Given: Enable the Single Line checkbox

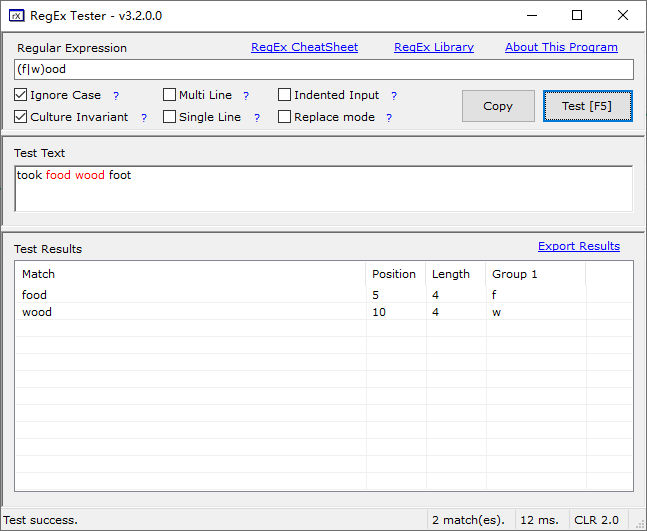Looking at the screenshot, I should tap(170, 117).
